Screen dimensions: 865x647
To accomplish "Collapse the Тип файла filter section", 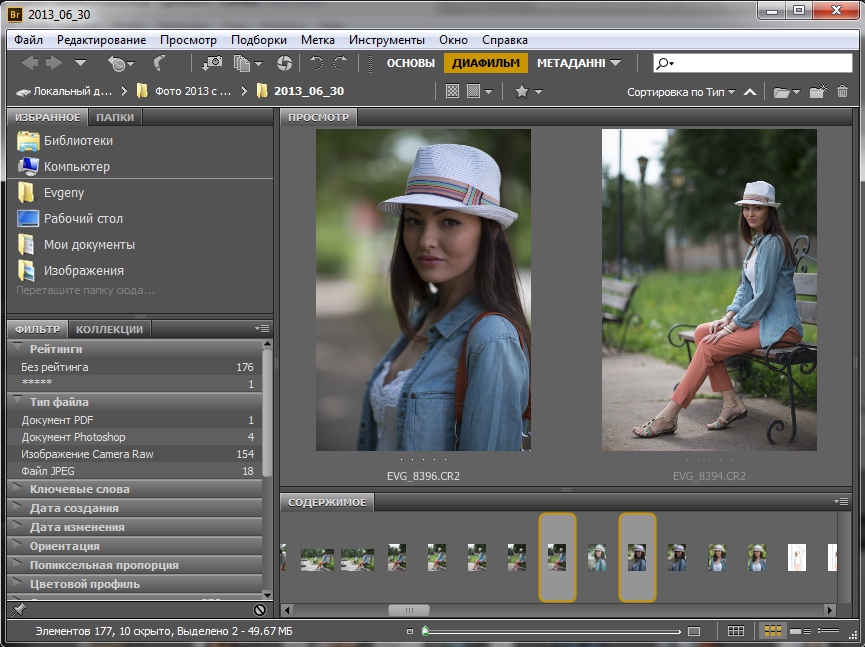I will pyautogui.click(x=18, y=400).
